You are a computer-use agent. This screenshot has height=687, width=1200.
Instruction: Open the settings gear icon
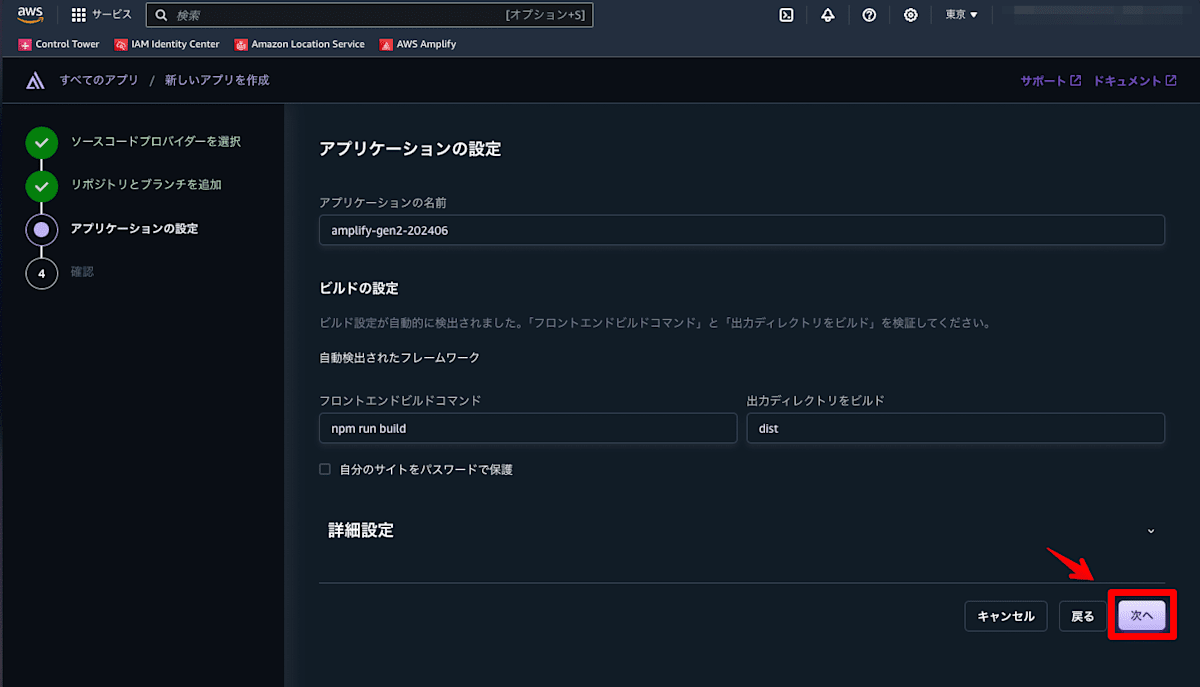[x=911, y=15]
